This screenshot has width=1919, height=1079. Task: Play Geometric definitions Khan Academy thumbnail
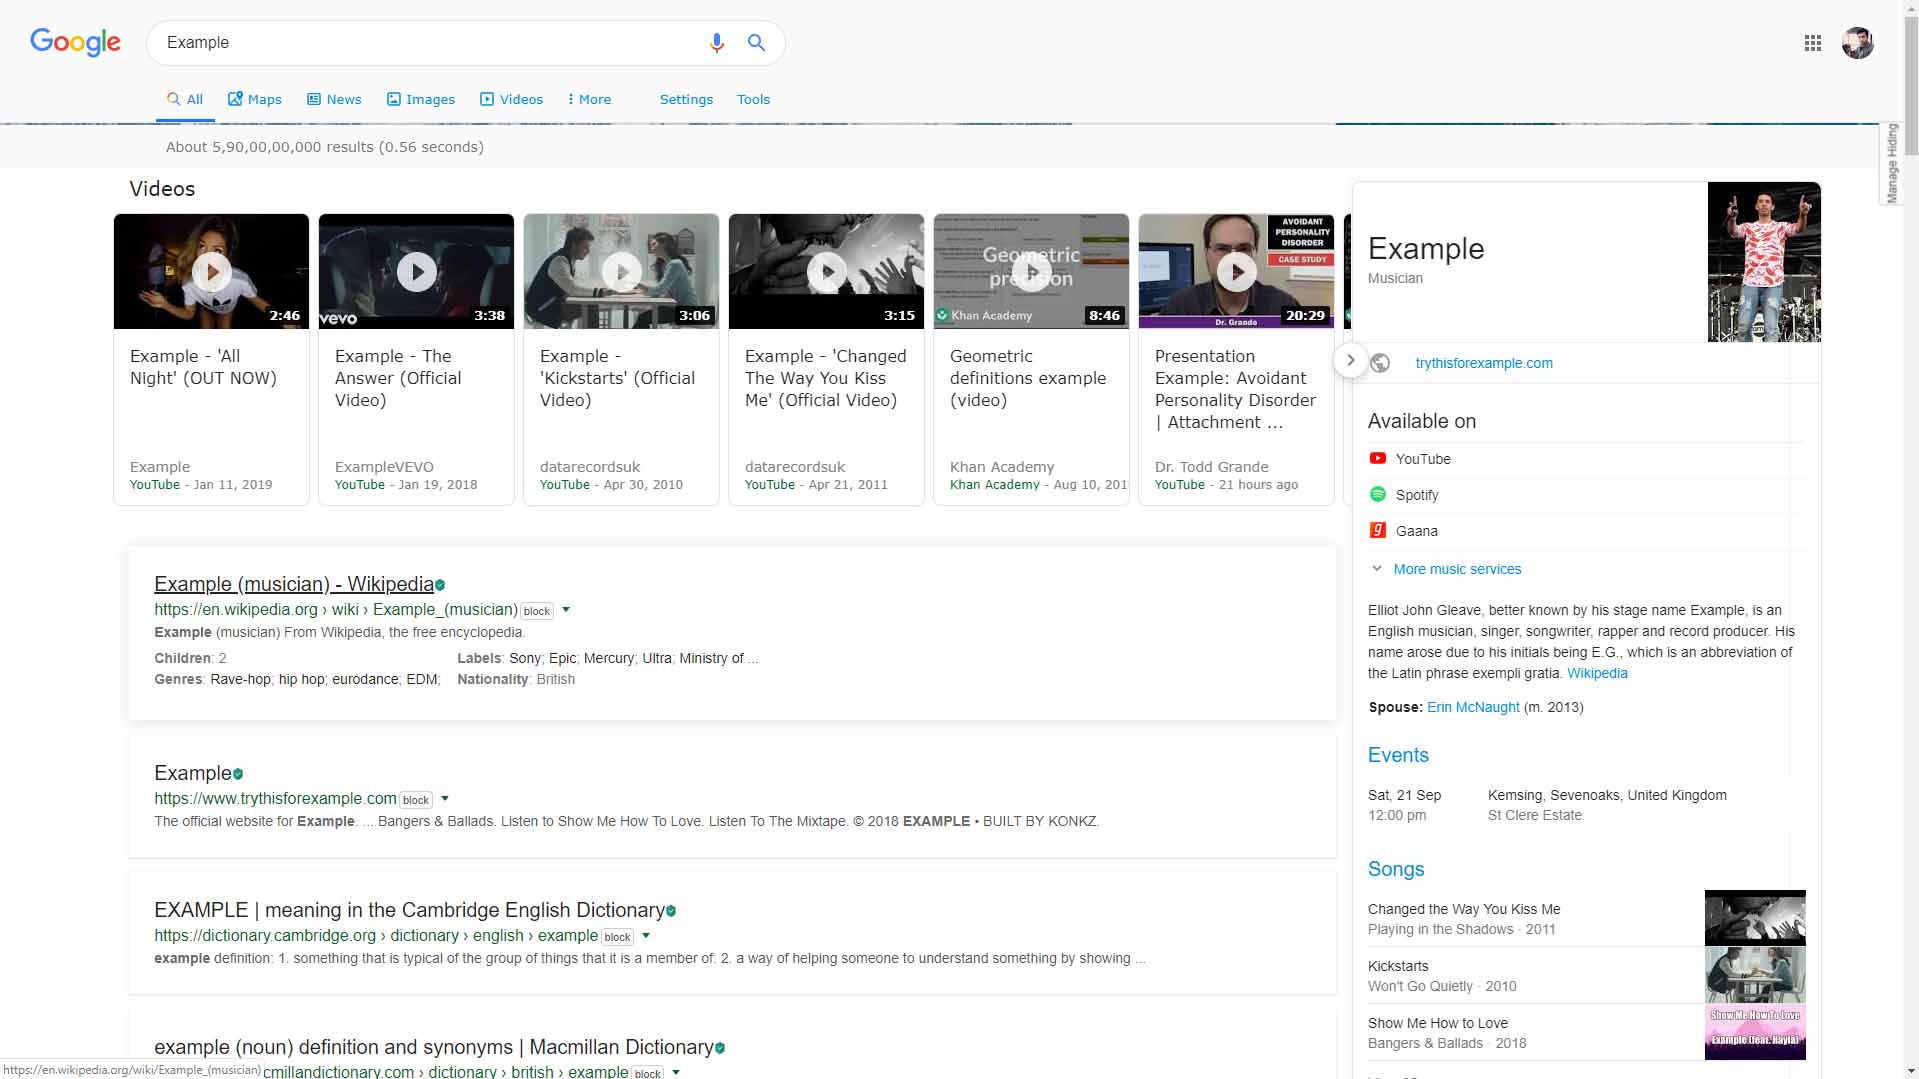click(1031, 271)
